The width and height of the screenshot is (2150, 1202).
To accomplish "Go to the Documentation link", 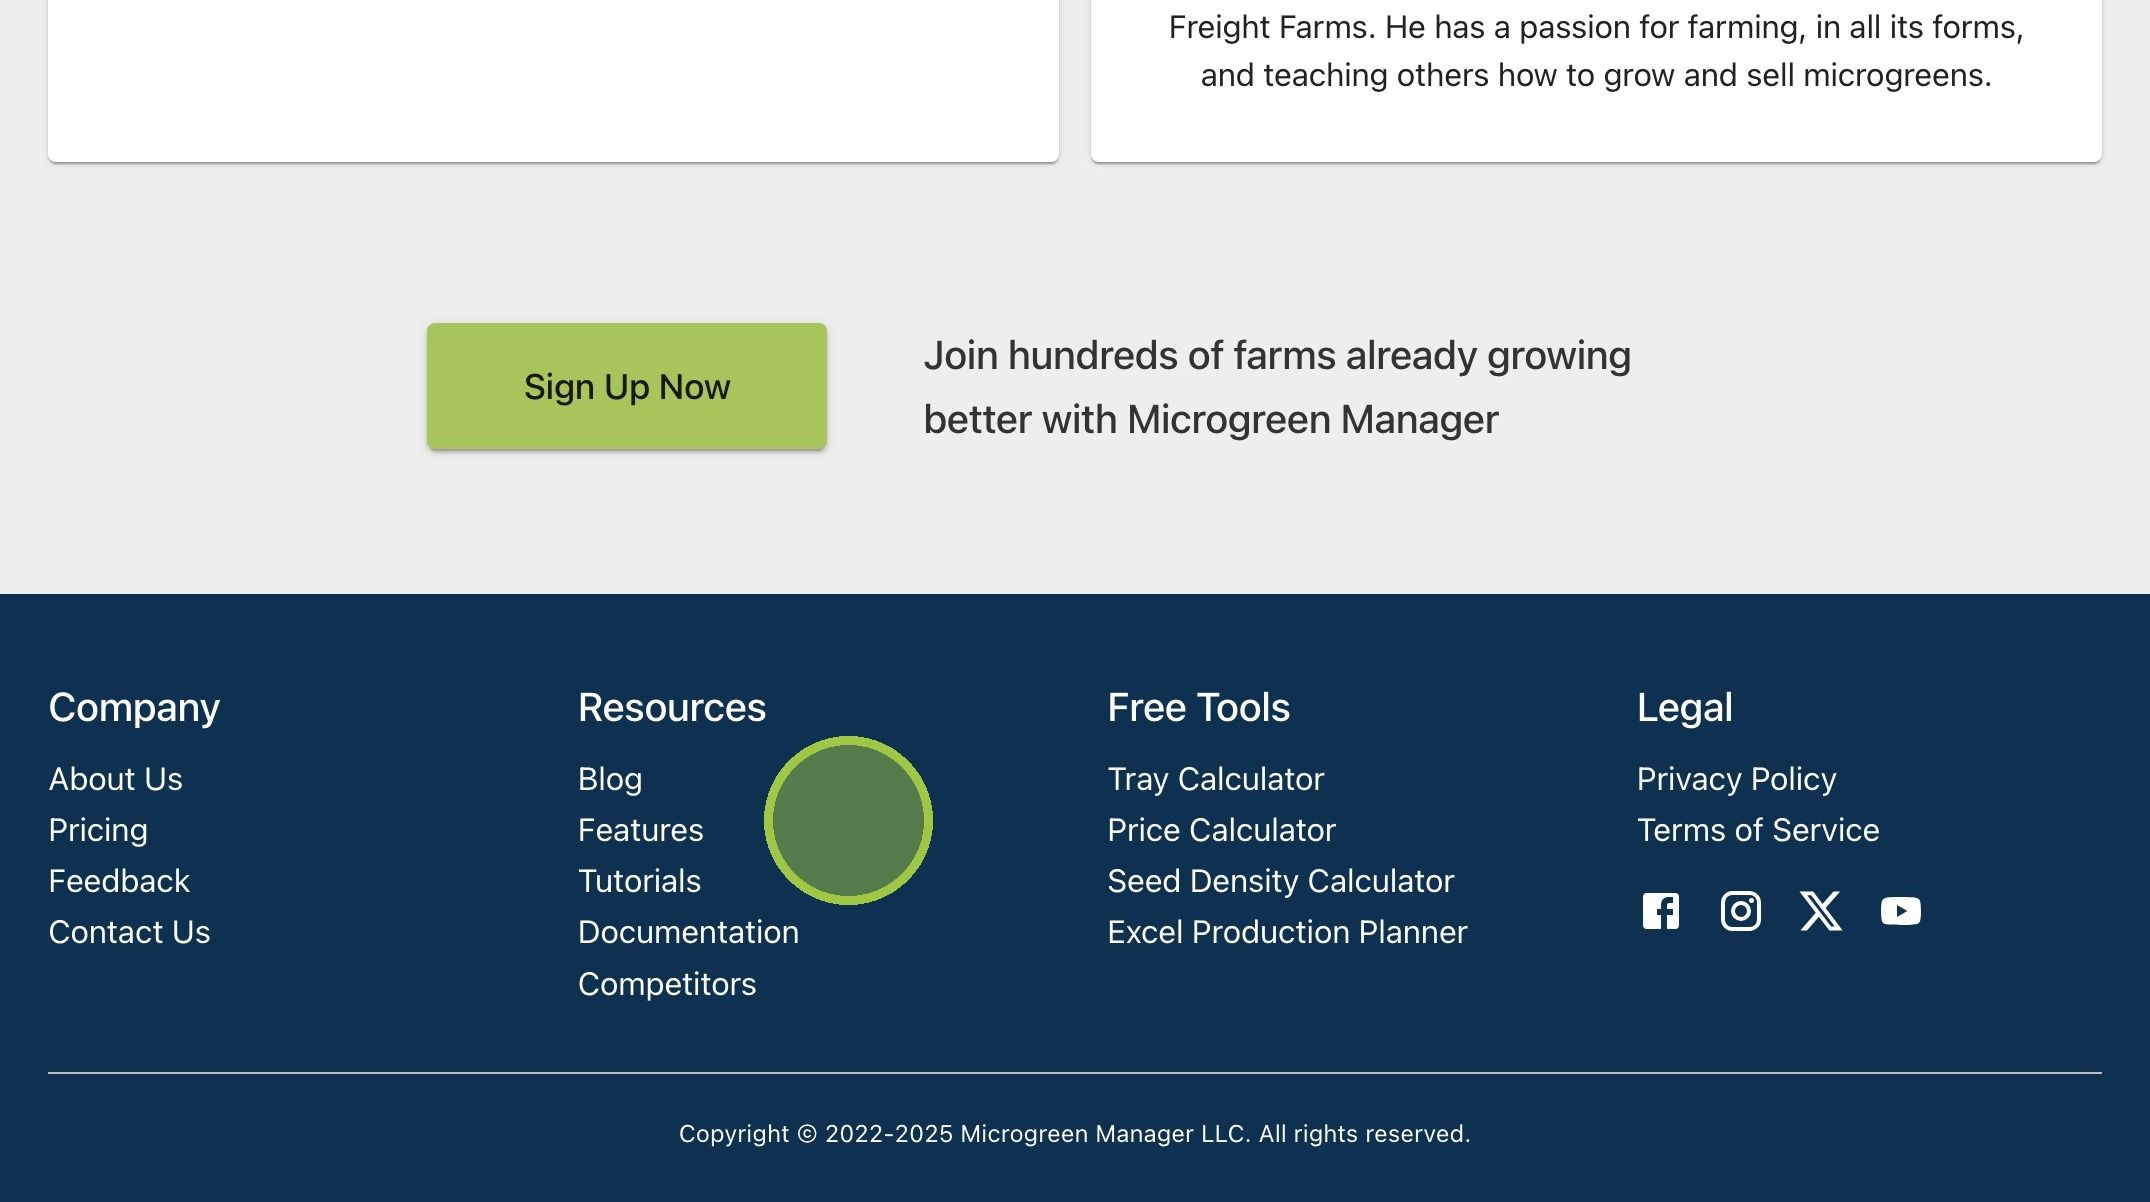I will pyautogui.click(x=689, y=932).
